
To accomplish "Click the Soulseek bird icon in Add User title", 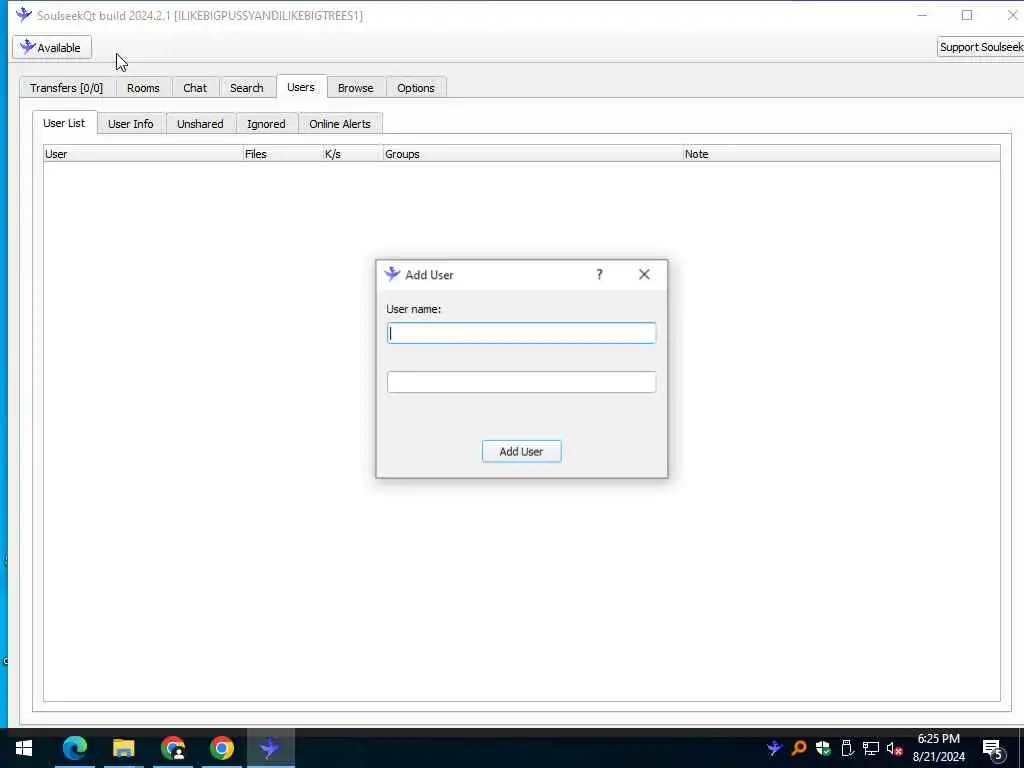I will 392,274.
